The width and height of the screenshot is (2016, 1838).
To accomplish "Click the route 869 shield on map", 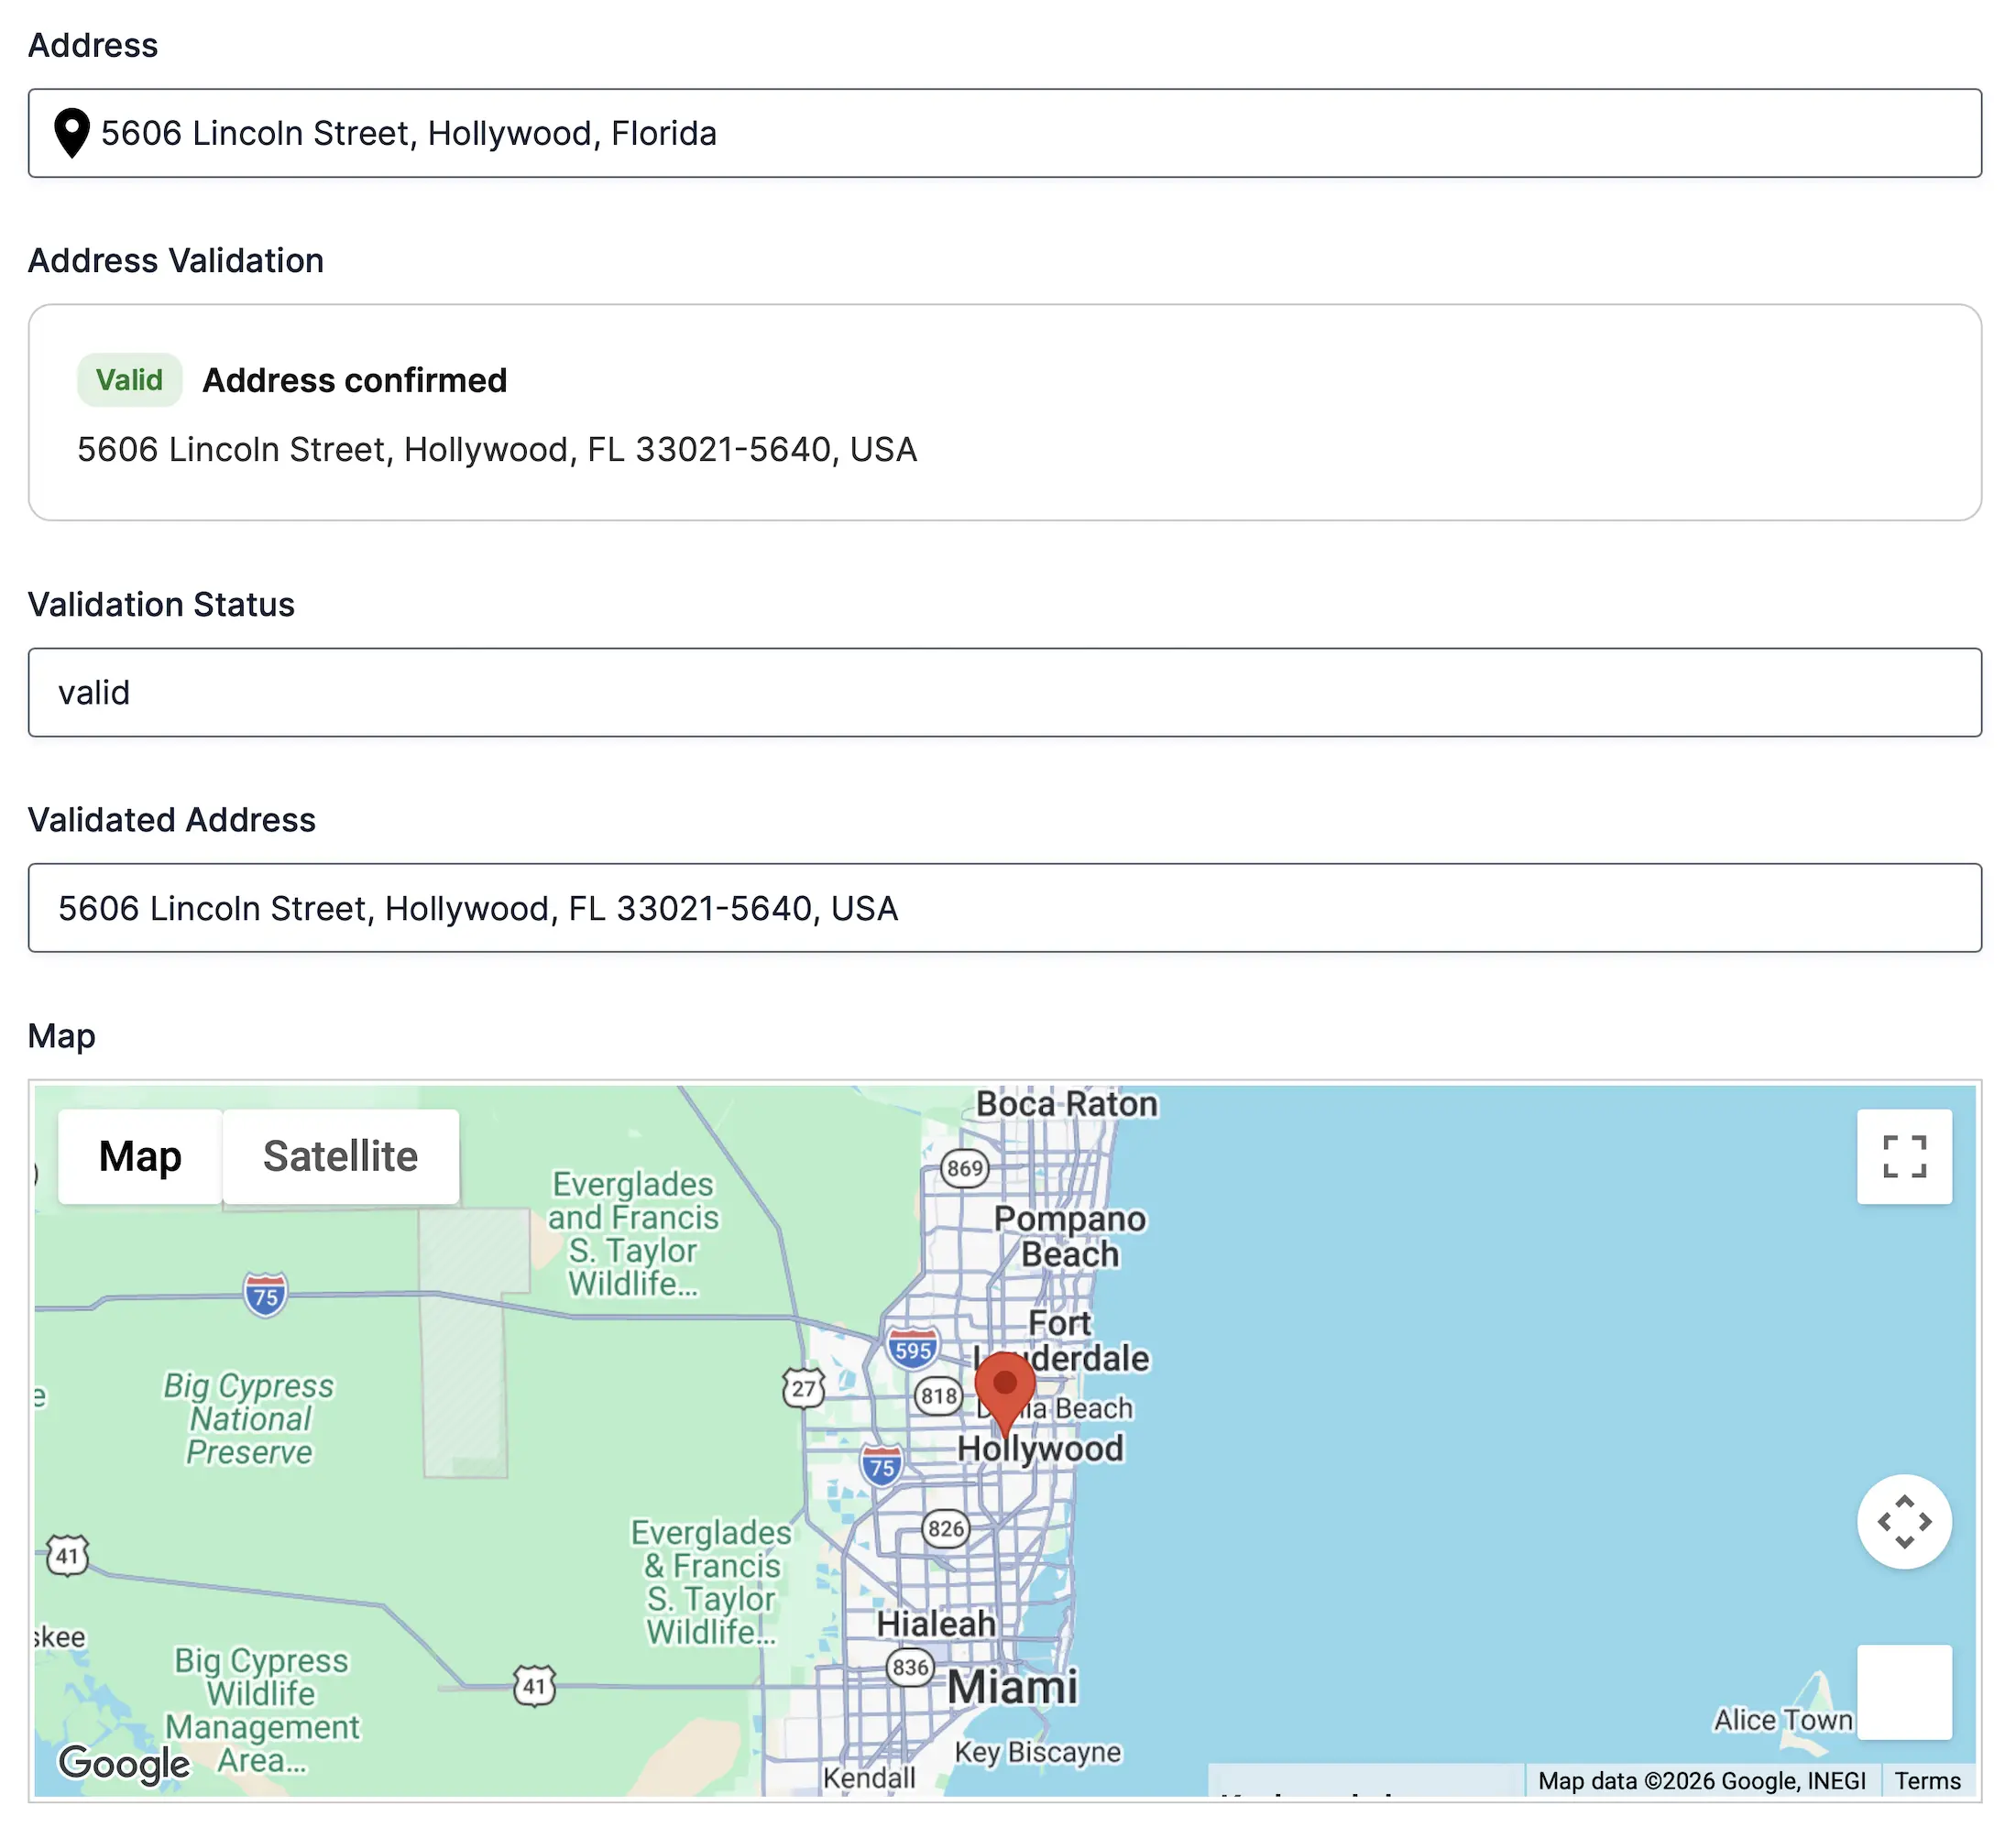I will click(x=964, y=1168).
